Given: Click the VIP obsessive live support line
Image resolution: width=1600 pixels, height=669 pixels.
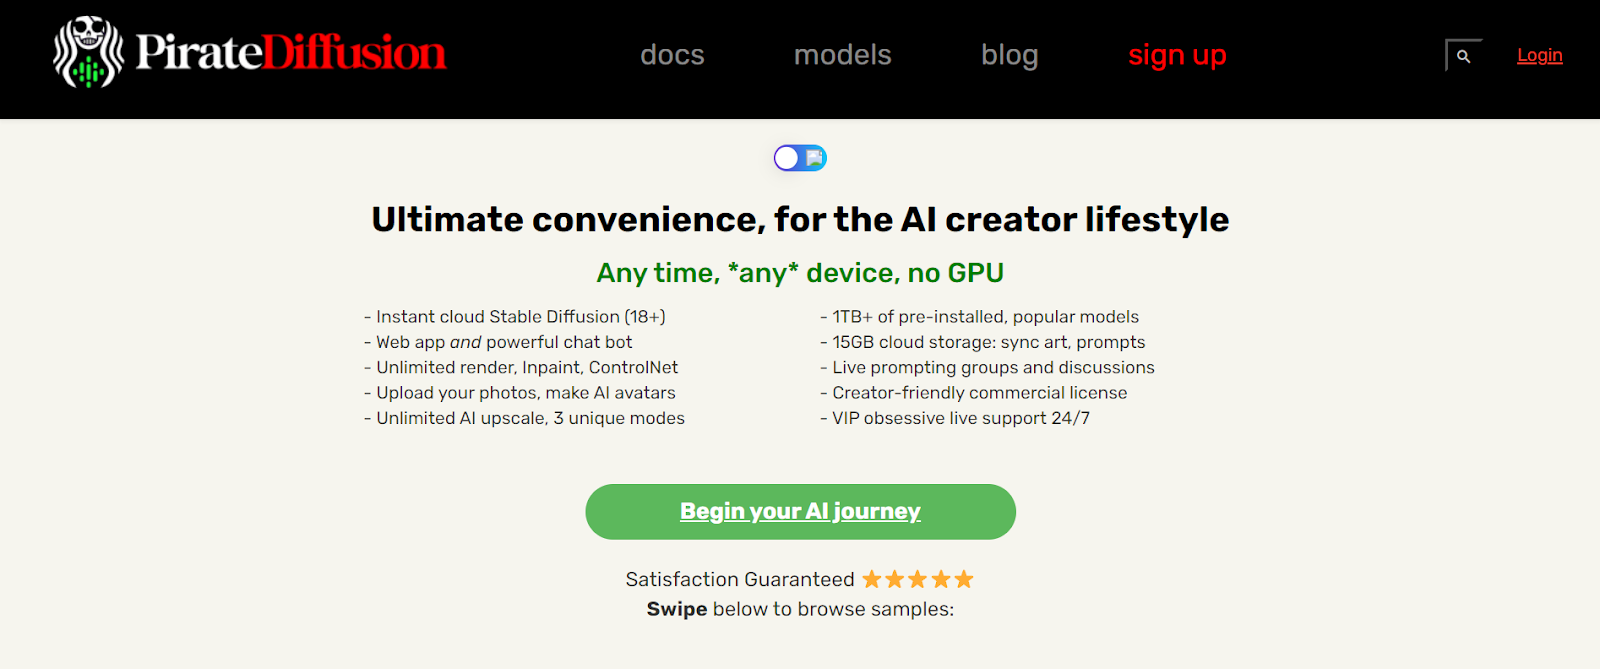Looking at the screenshot, I should (x=955, y=418).
